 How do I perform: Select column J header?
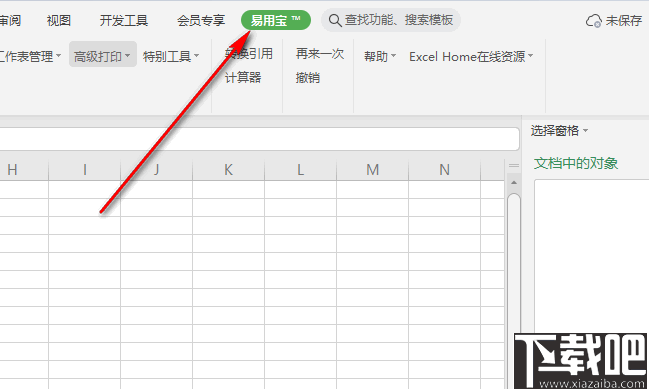156,170
